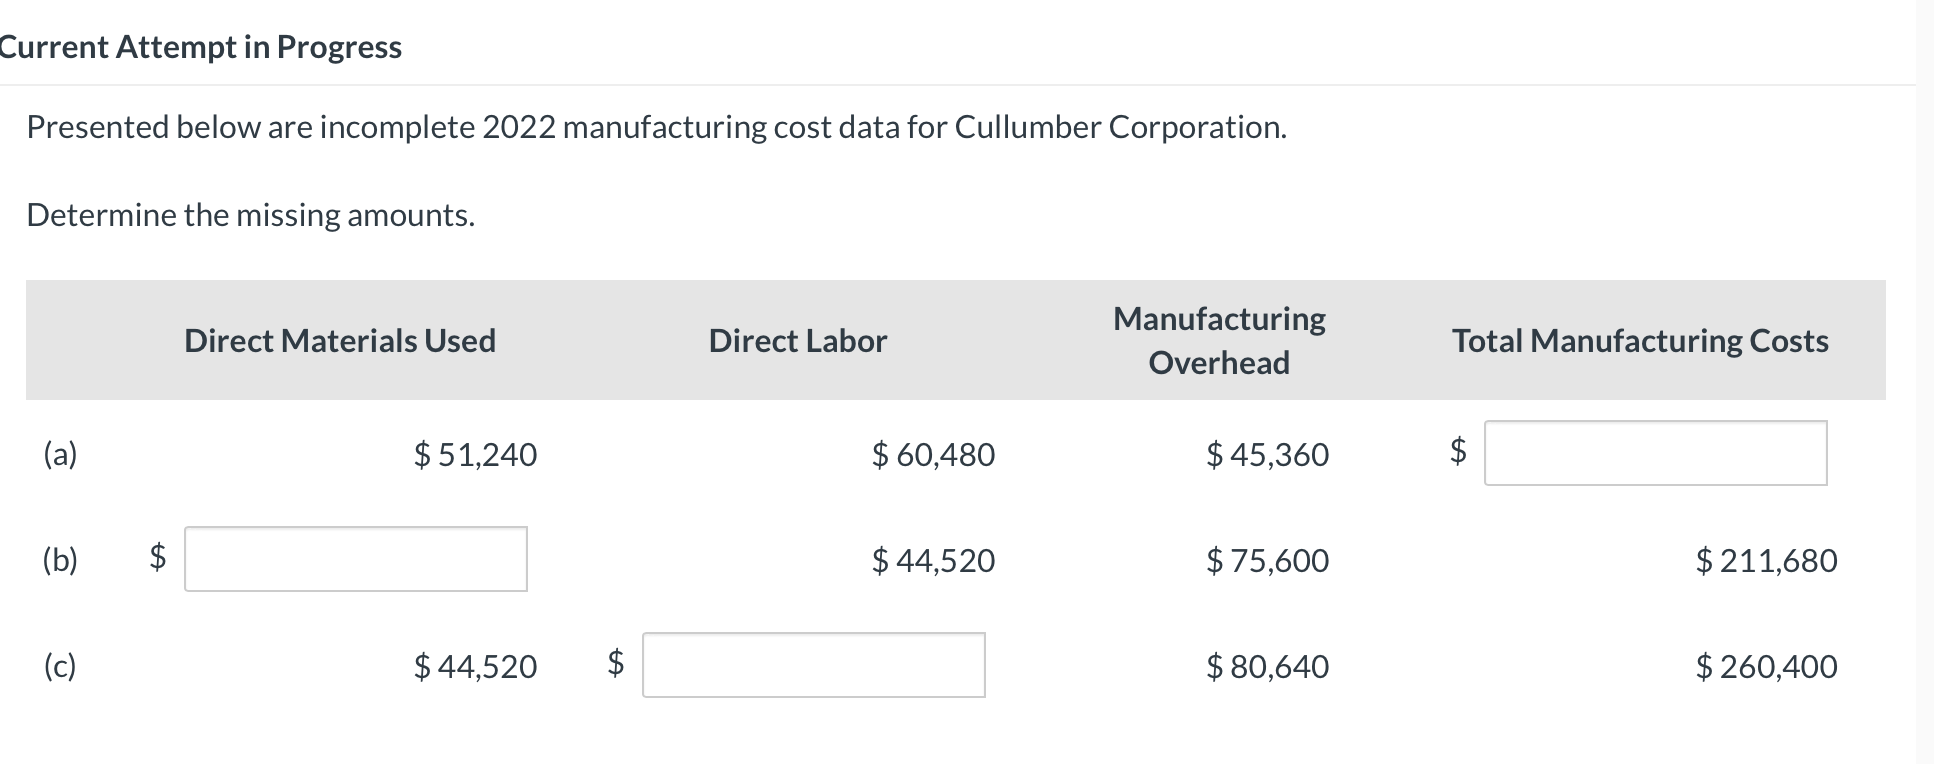1934x764 pixels.
Task: Select the row label (c)
Action: pyautogui.click(x=62, y=667)
